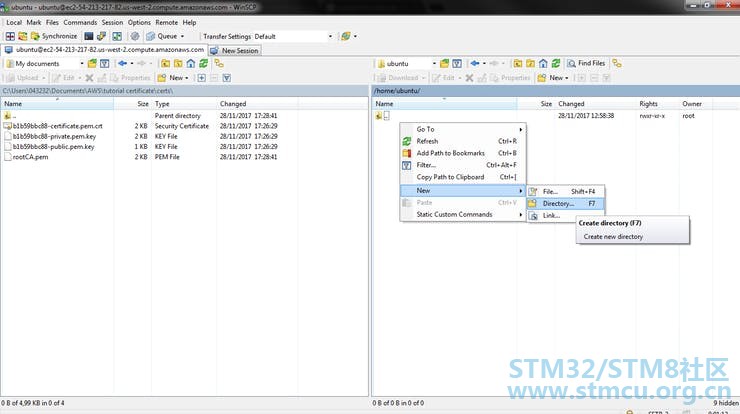Select the ubuntu@ec2 session tab
The image size is (740, 414).
point(105,50)
